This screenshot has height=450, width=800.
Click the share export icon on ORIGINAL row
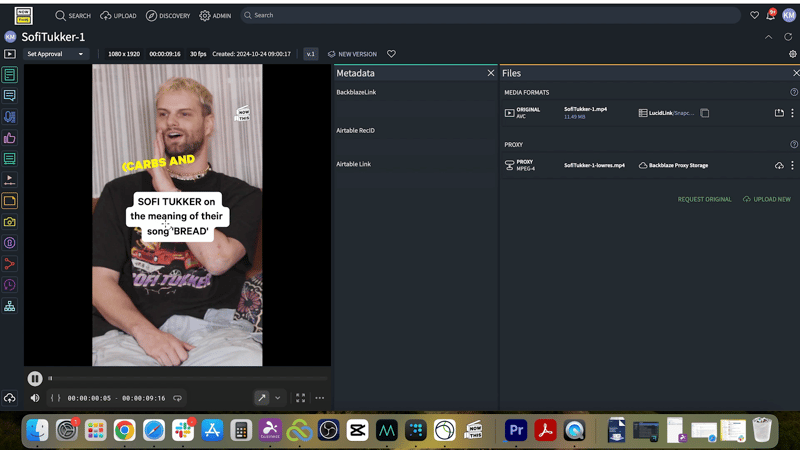click(x=779, y=113)
